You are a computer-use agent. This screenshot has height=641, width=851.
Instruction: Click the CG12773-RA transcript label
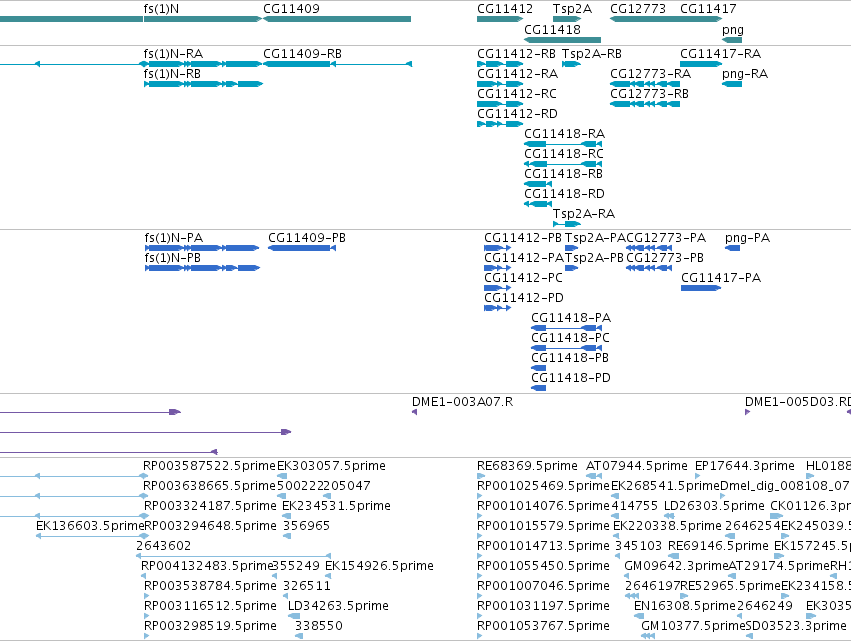coord(650,74)
